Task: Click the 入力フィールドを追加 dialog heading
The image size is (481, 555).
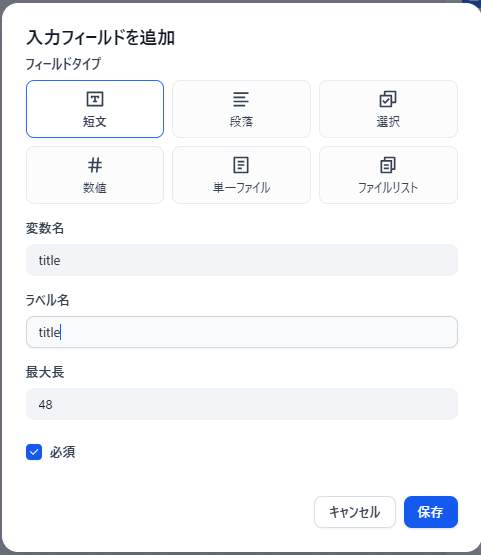Action: [x=101, y=38]
